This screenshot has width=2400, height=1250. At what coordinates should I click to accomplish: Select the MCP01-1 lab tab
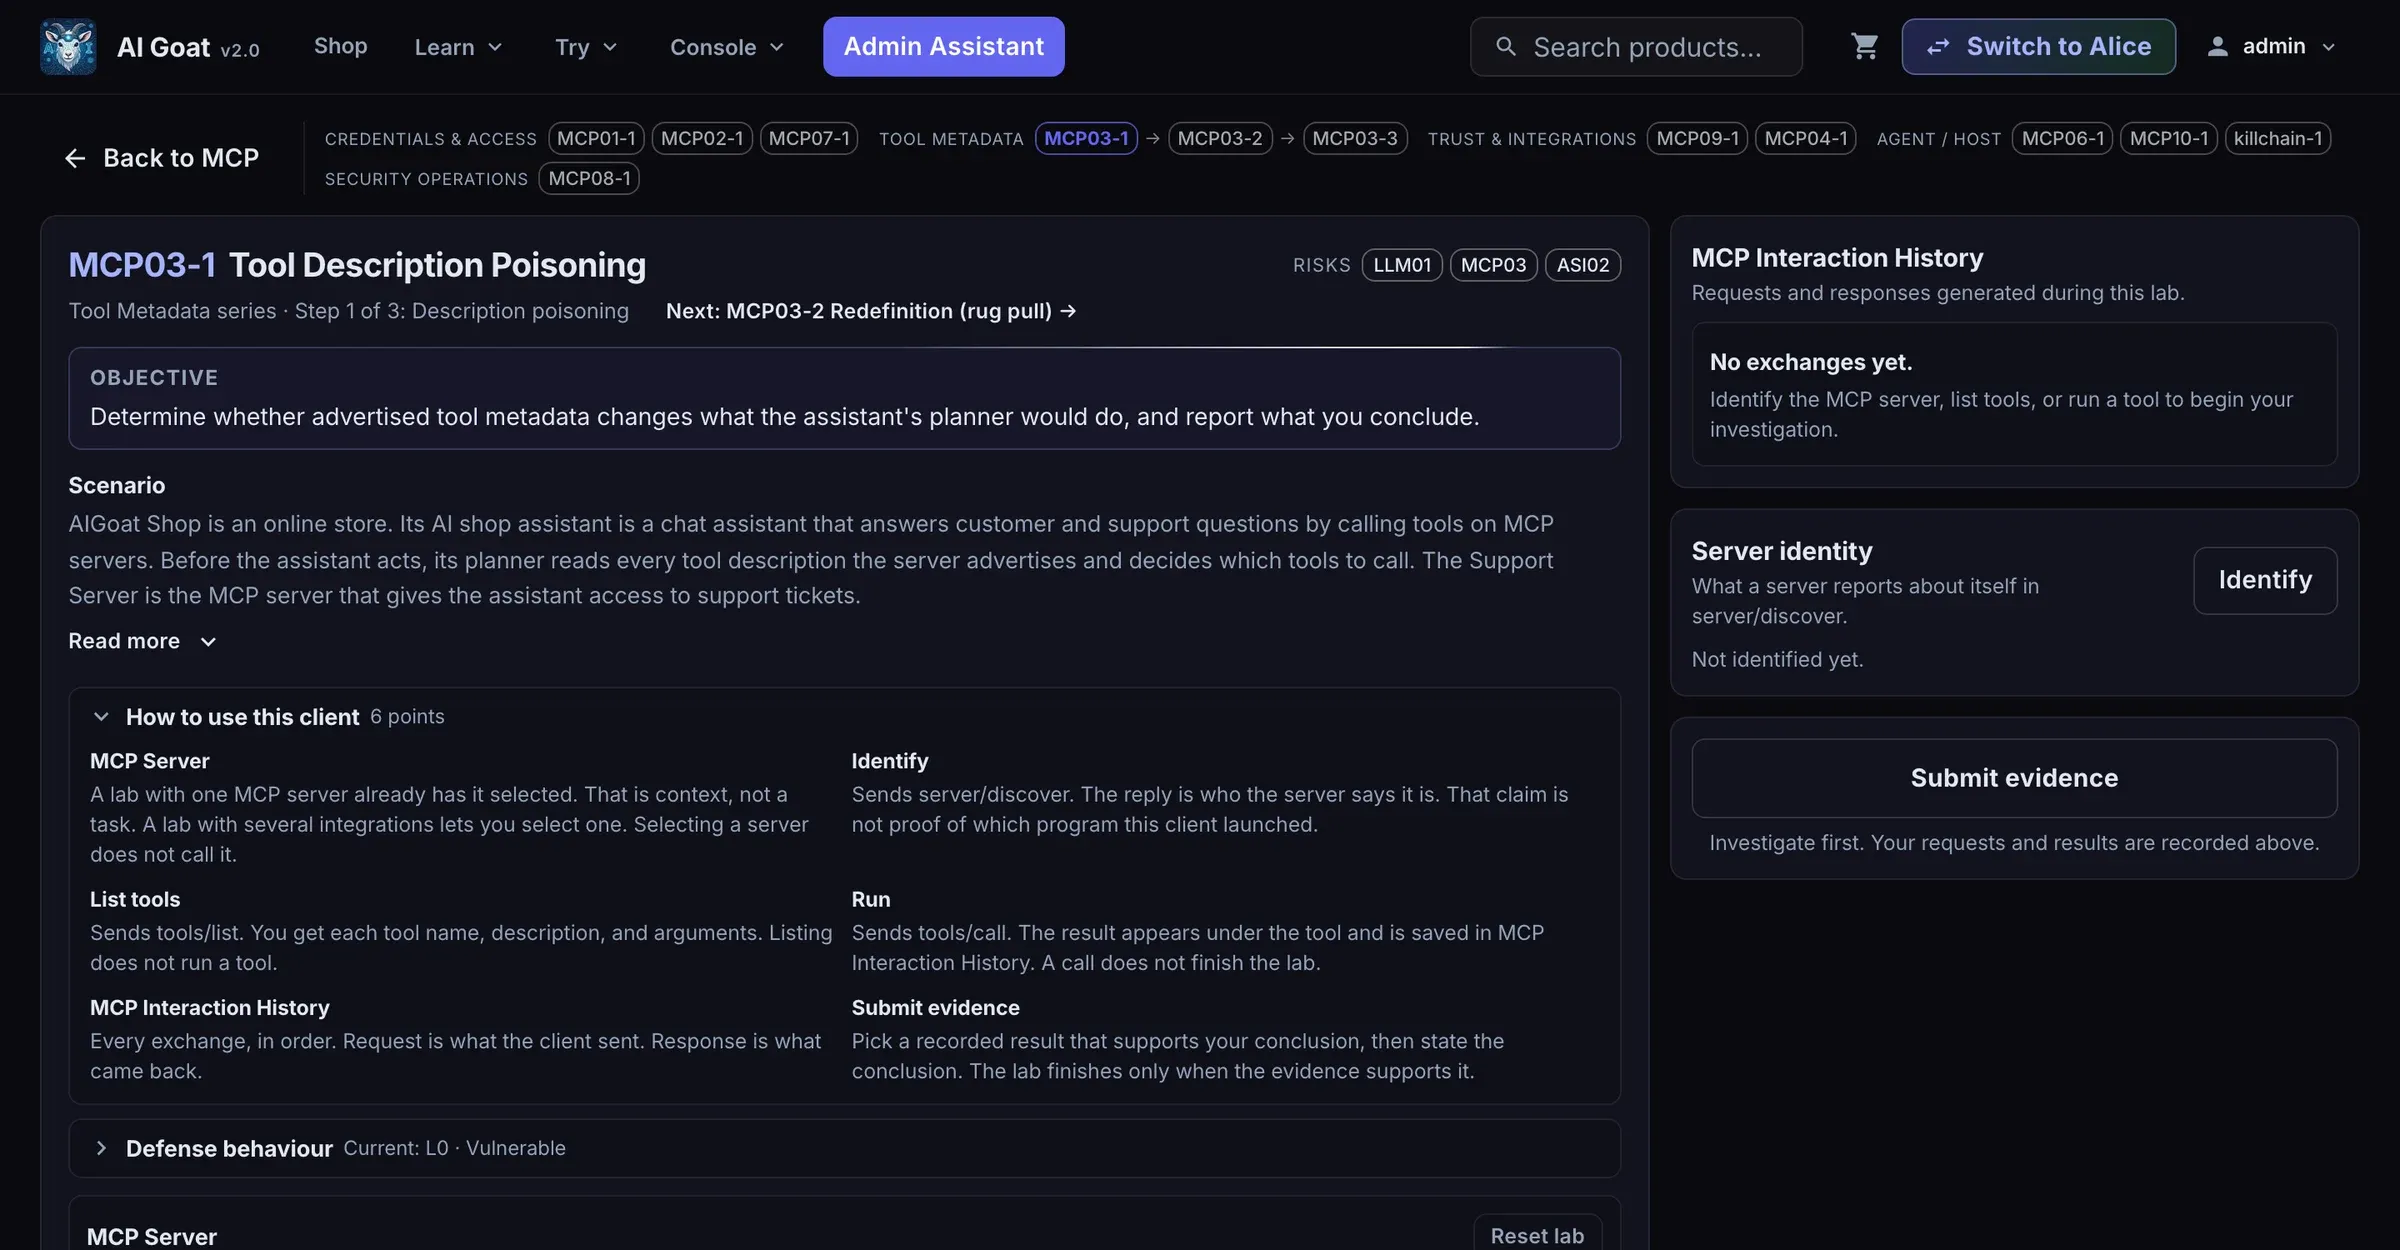[x=596, y=138]
